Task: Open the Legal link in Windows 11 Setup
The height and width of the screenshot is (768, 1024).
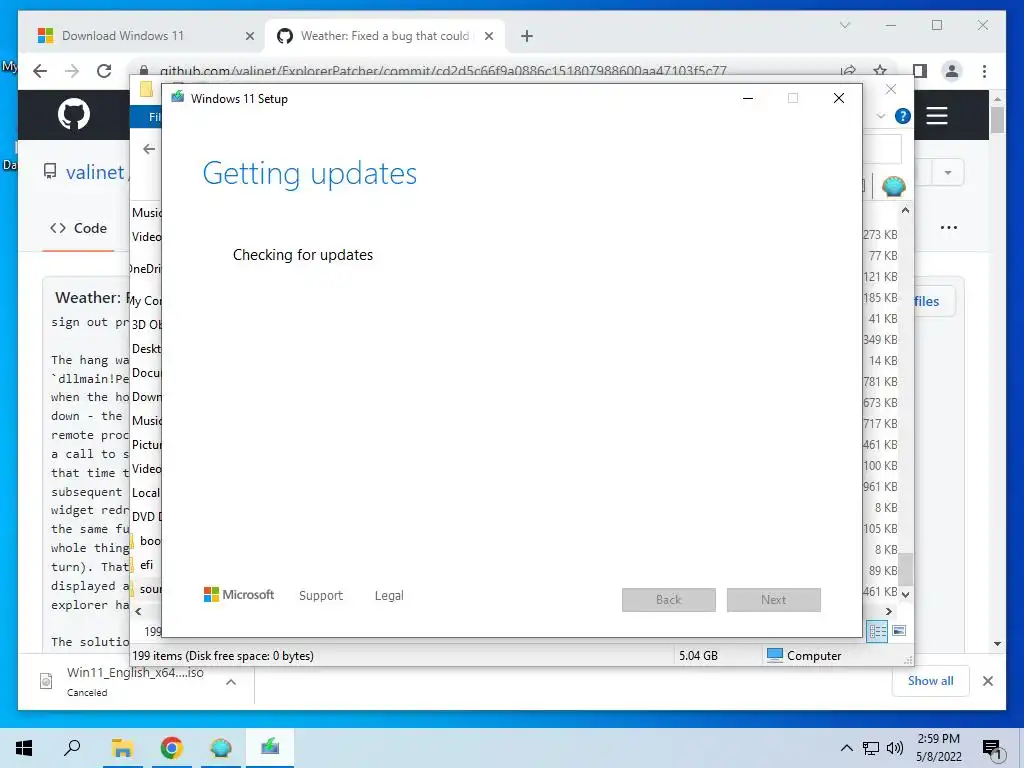Action: tap(389, 596)
